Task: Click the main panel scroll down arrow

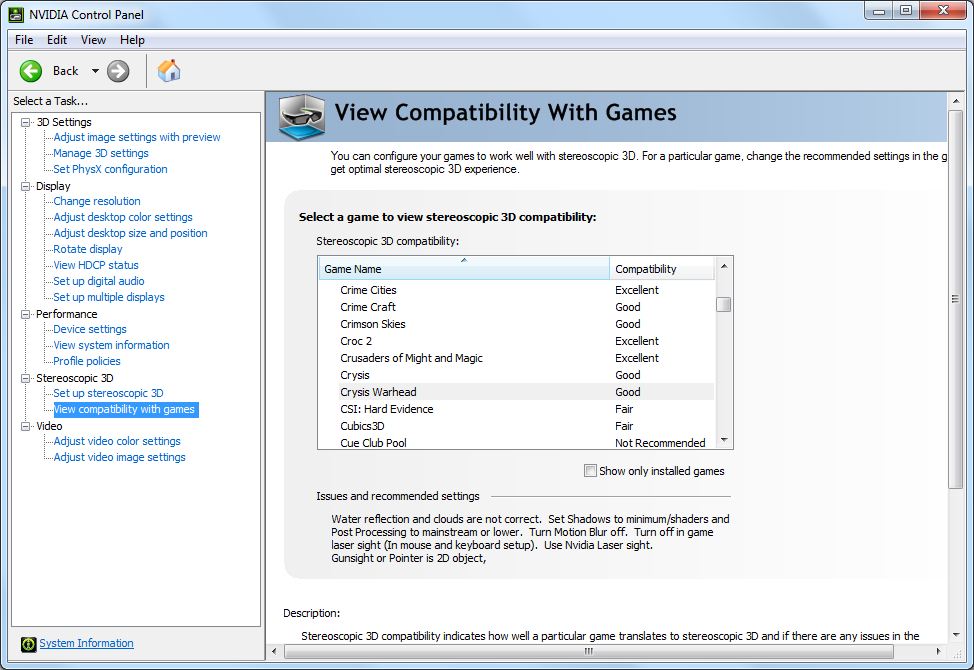Action: click(955, 635)
